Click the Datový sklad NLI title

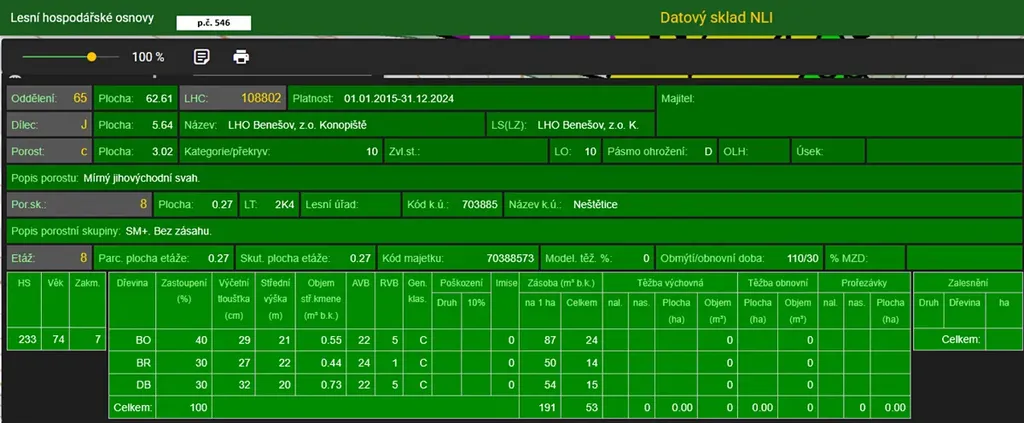click(x=716, y=17)
